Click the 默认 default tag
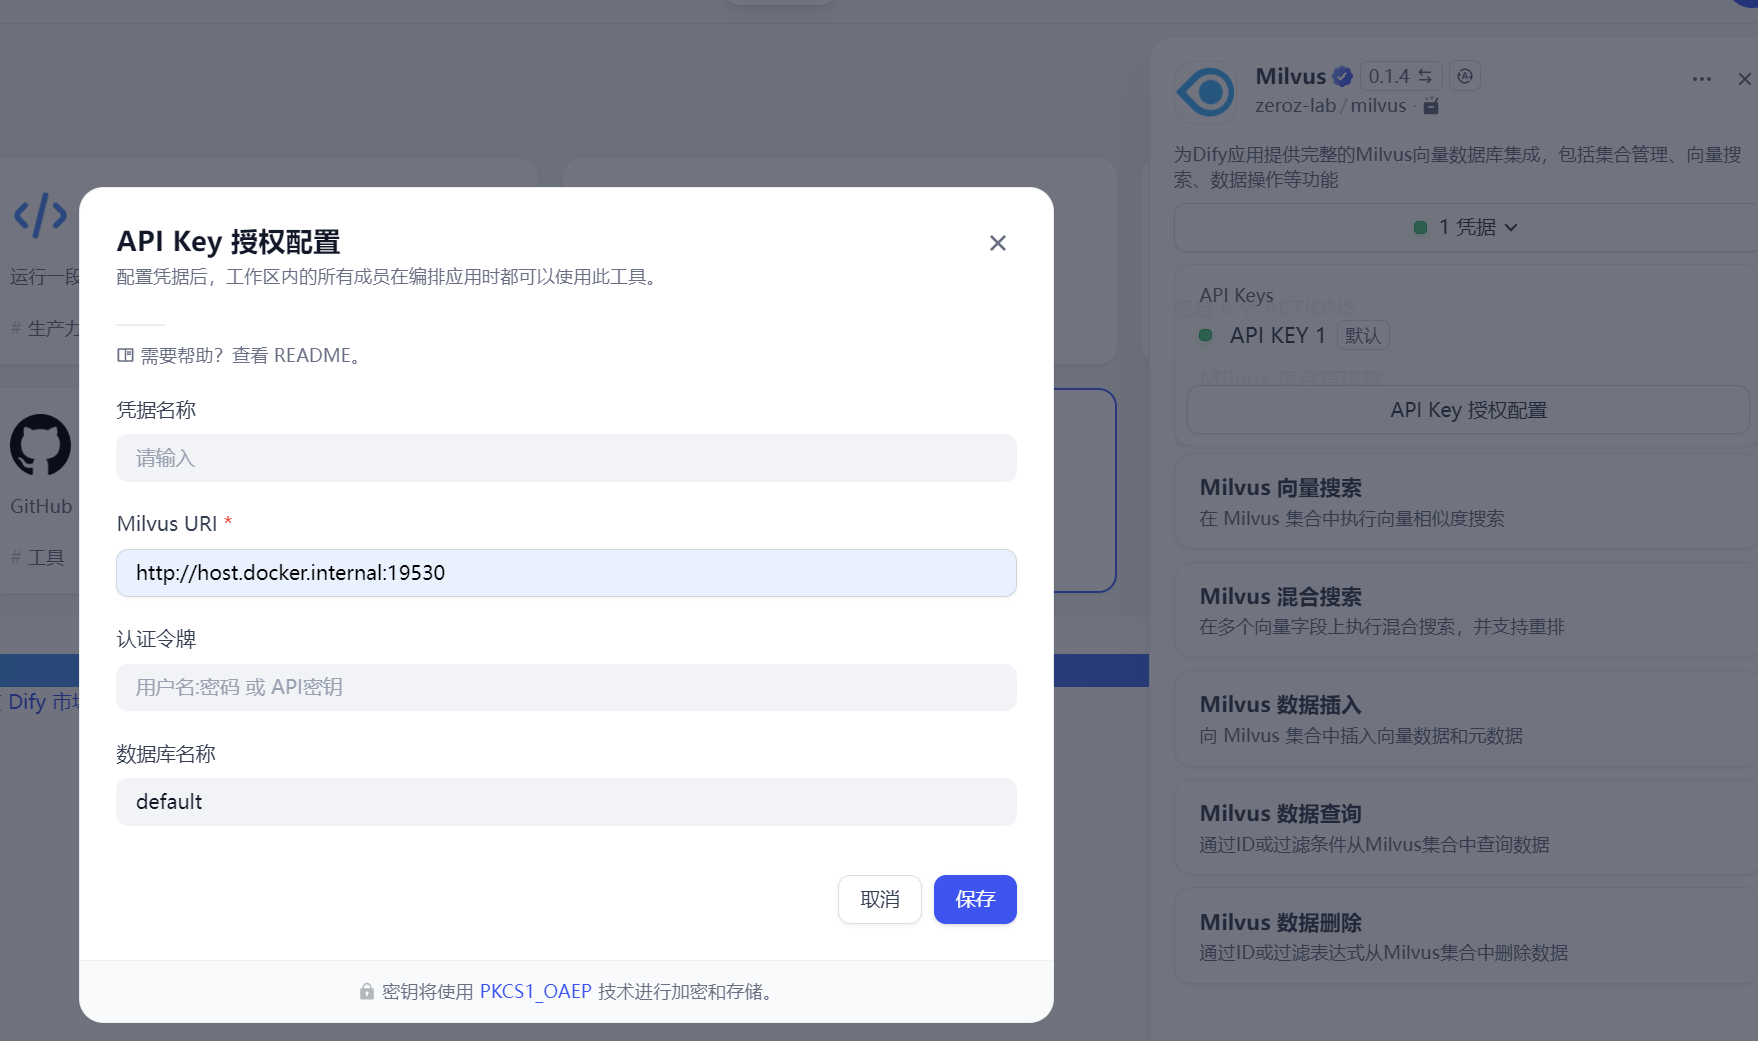Screen dimensions: 1758x1041 coord(1363,335)
